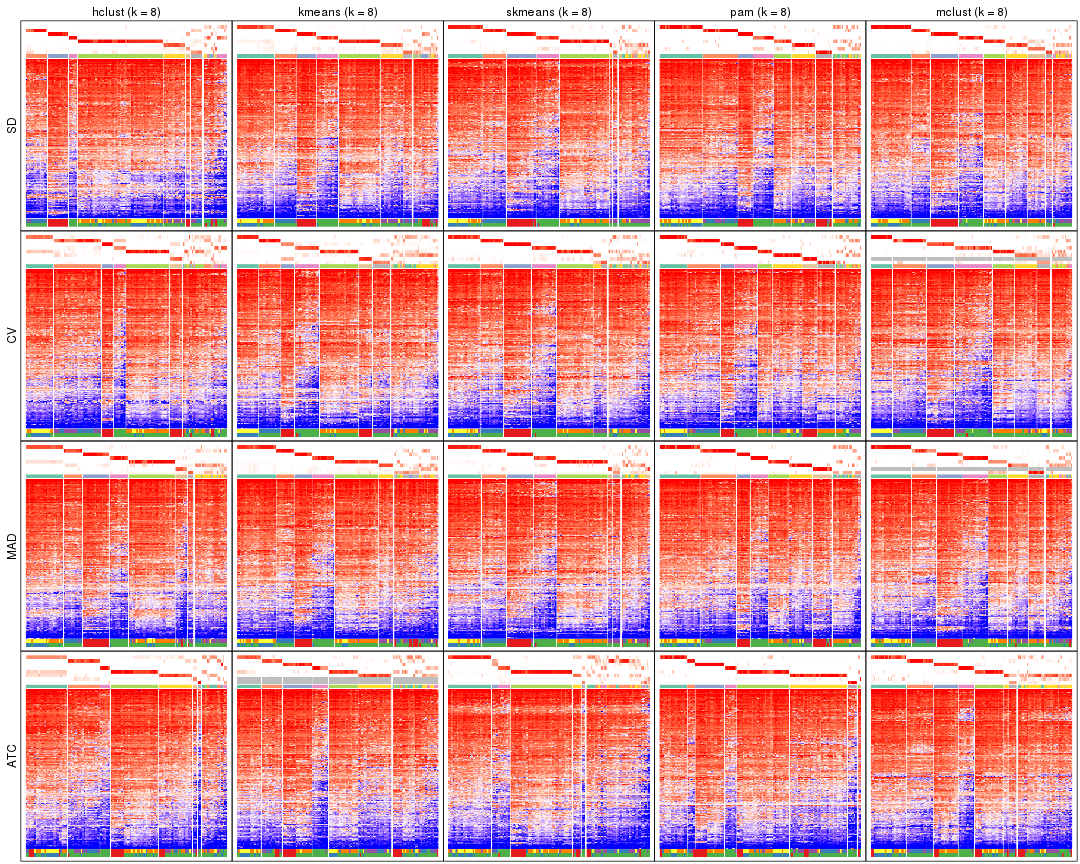This screenshot has width=1080, height=864.
Task: Expand the MAD row label
Action: tap(11, 545)
